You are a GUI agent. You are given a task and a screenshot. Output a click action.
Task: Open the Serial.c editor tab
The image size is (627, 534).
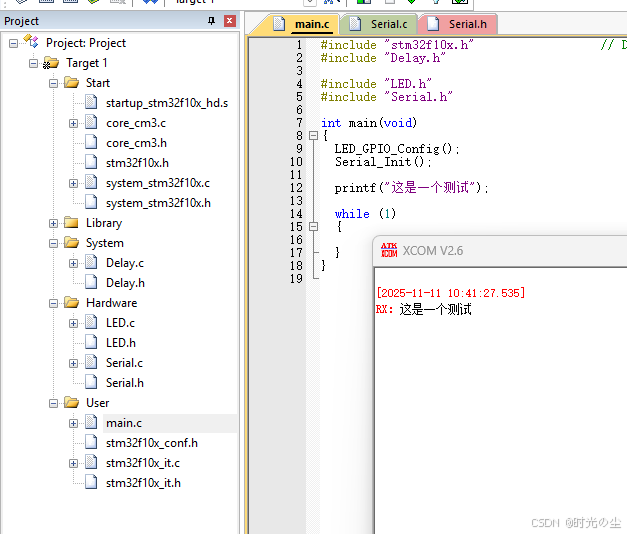click(x=379, y=24)
